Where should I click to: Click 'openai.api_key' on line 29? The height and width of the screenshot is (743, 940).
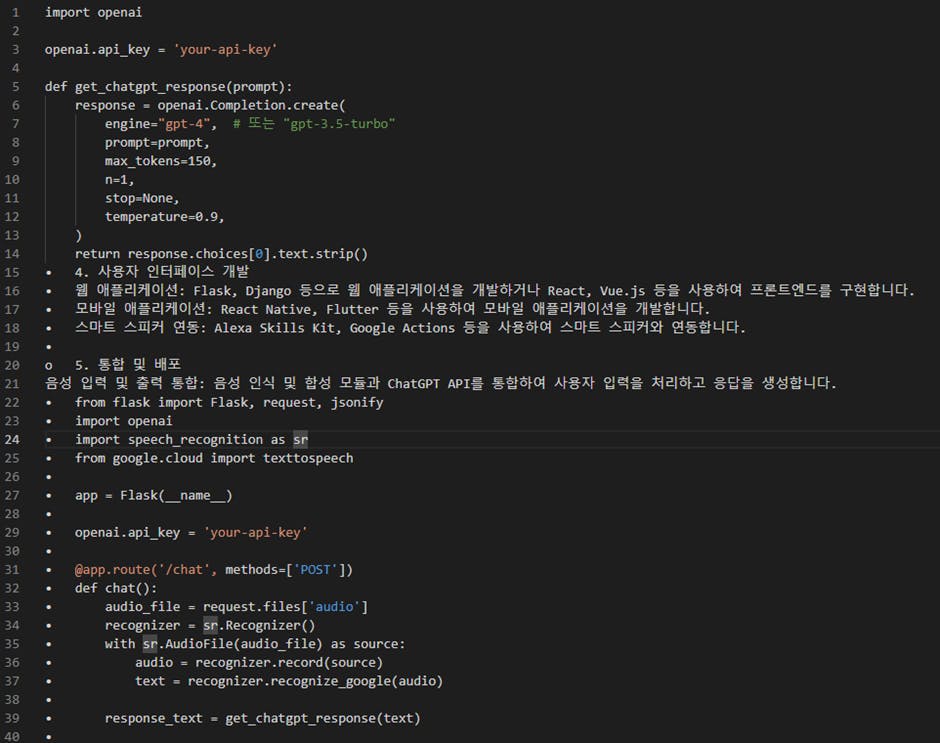click(x=127, y=533)
